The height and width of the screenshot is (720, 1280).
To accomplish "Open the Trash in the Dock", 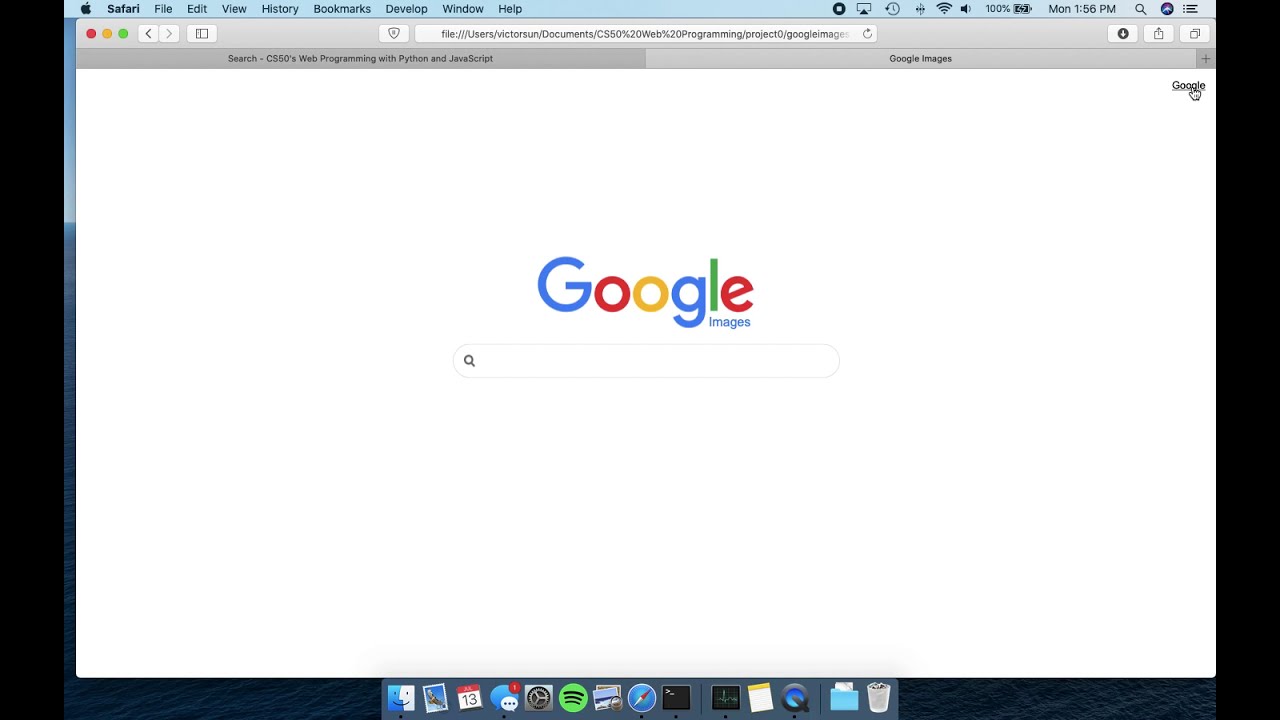I will click(878, 697).
